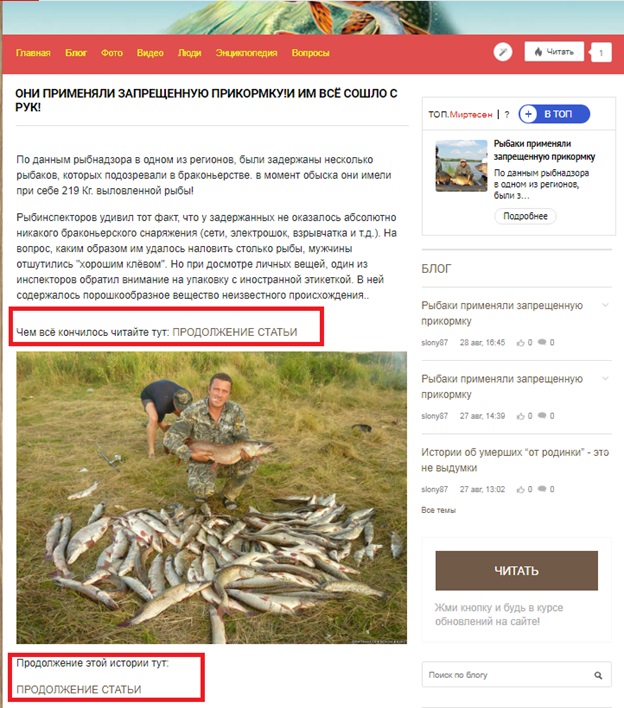This screenshot has height=708, width=624.
Task: Click the comment bubble icon for родинки post
Action: [542, 489]
